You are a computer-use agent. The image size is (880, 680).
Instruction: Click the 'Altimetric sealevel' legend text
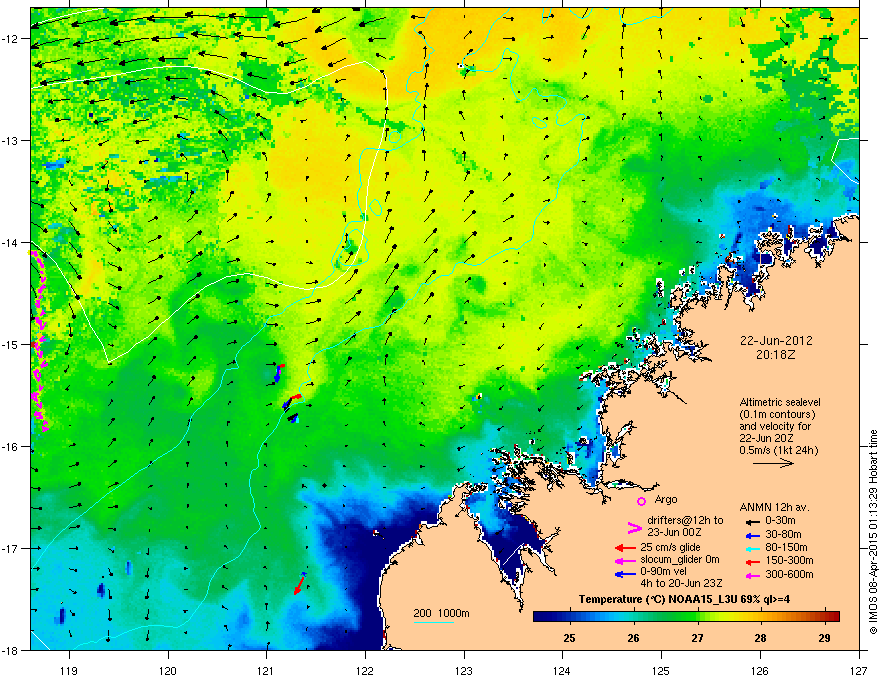tap(780, 402)
